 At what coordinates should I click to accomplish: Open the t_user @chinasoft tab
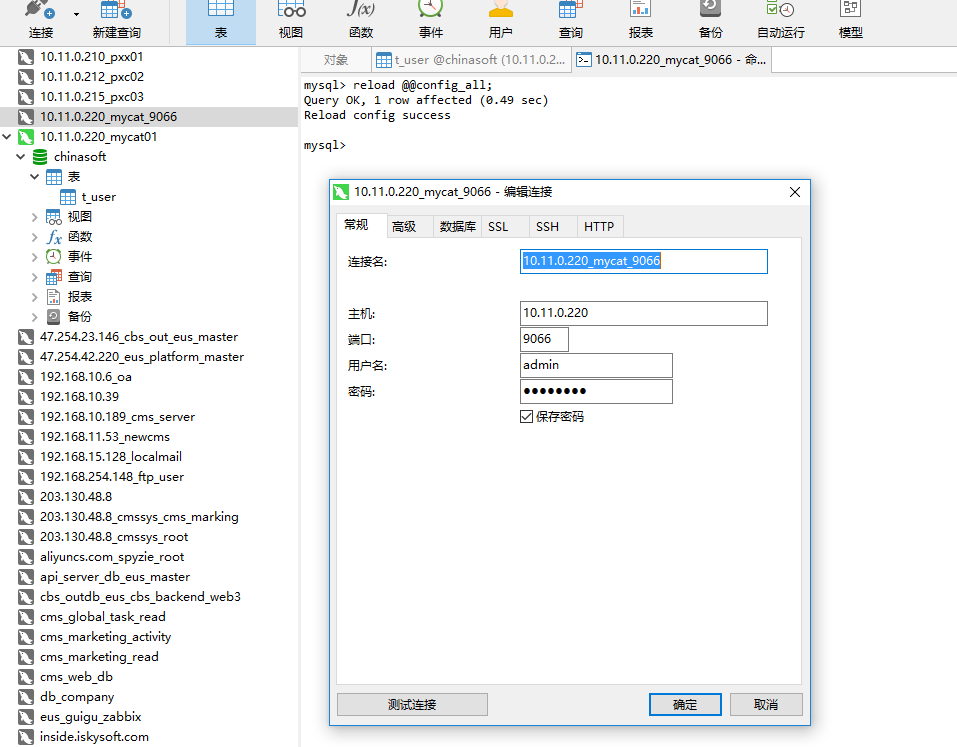point(471,60)
